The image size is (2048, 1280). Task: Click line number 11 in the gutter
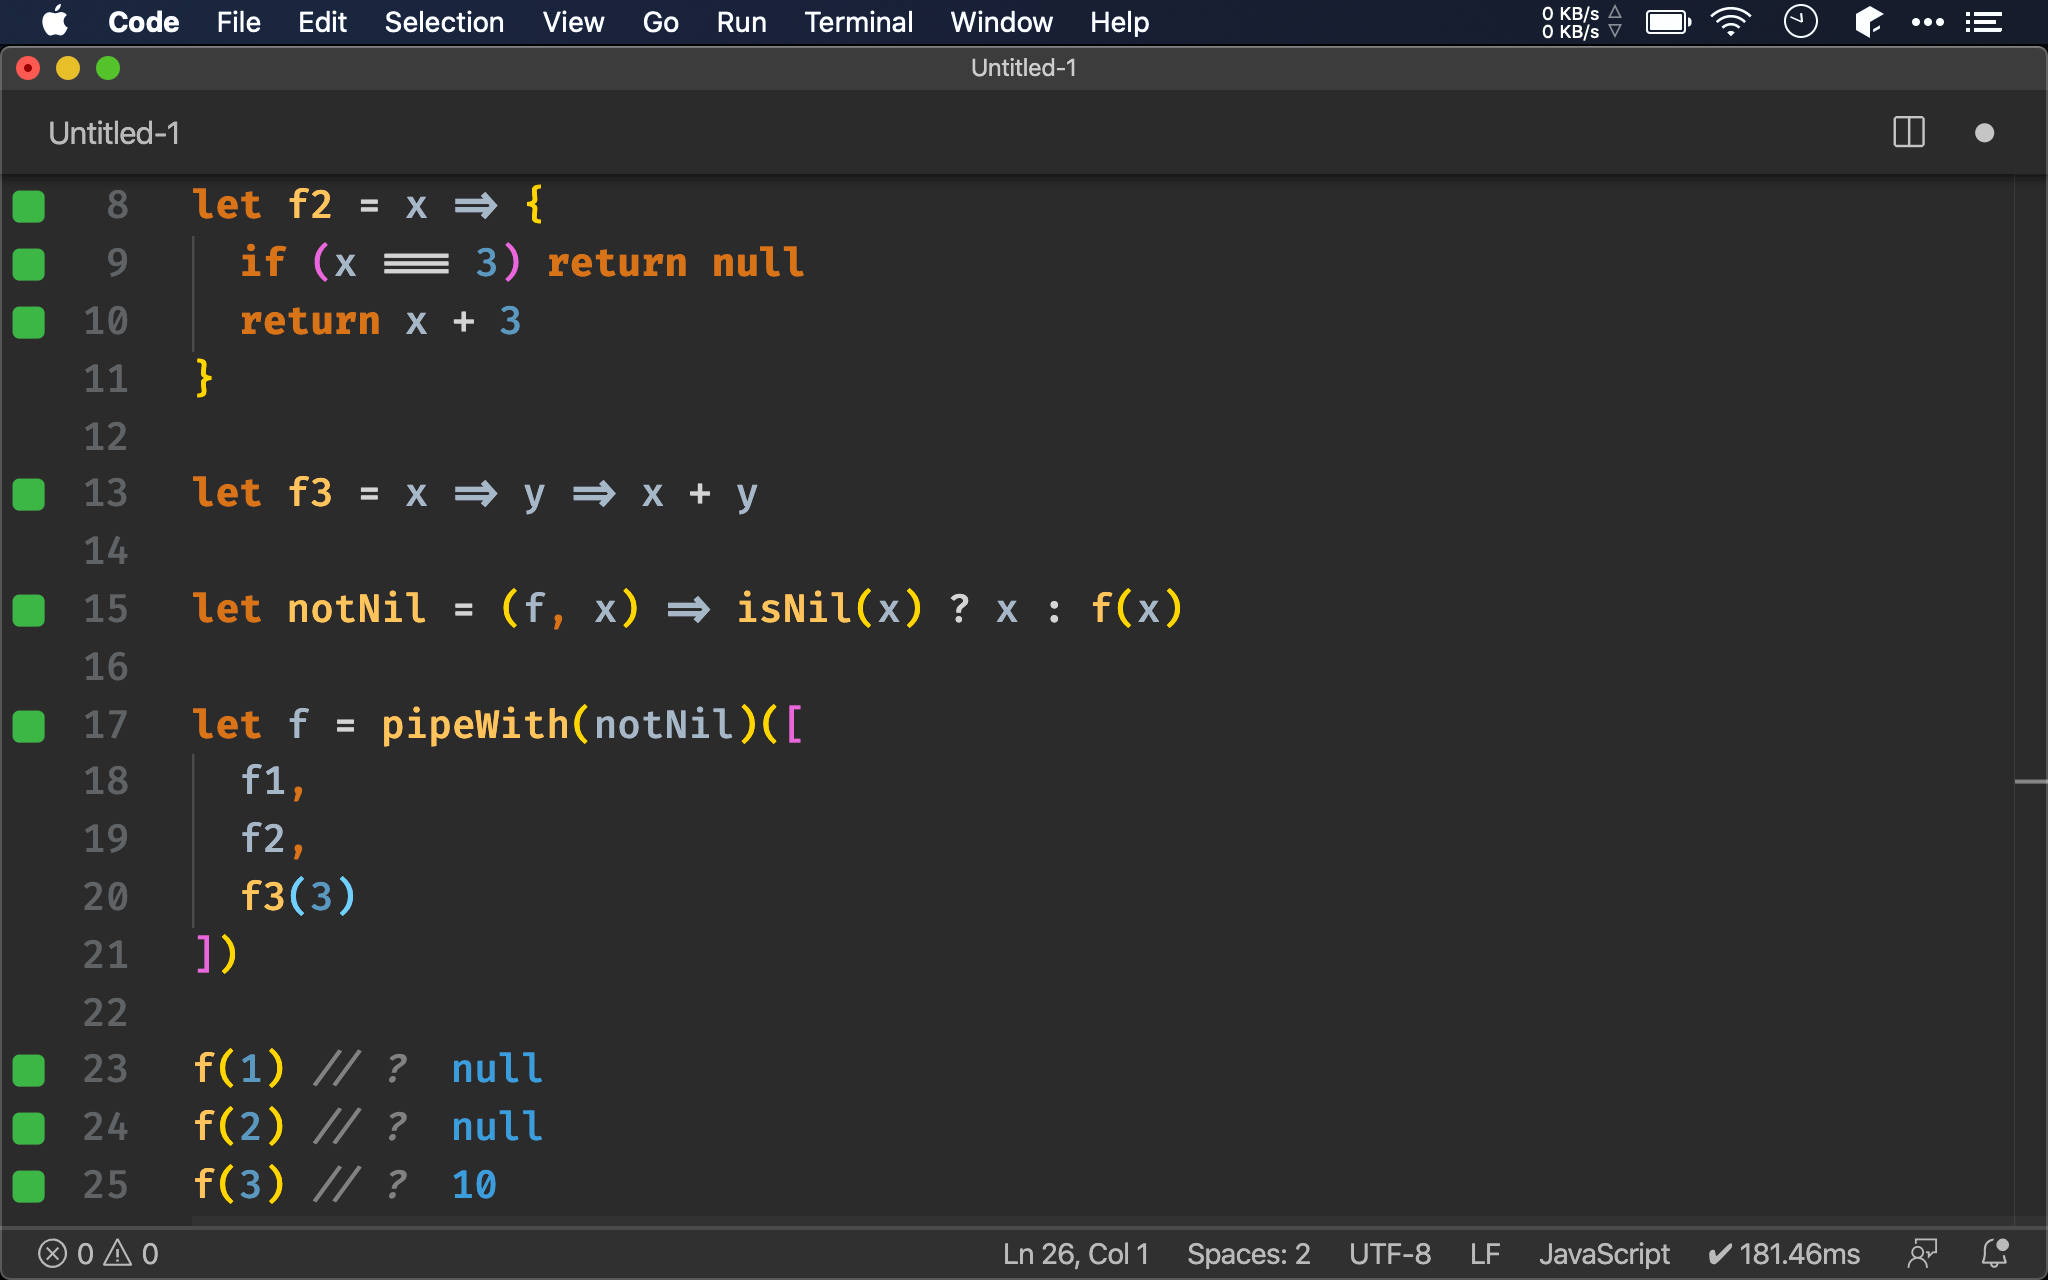coord(106,379)
